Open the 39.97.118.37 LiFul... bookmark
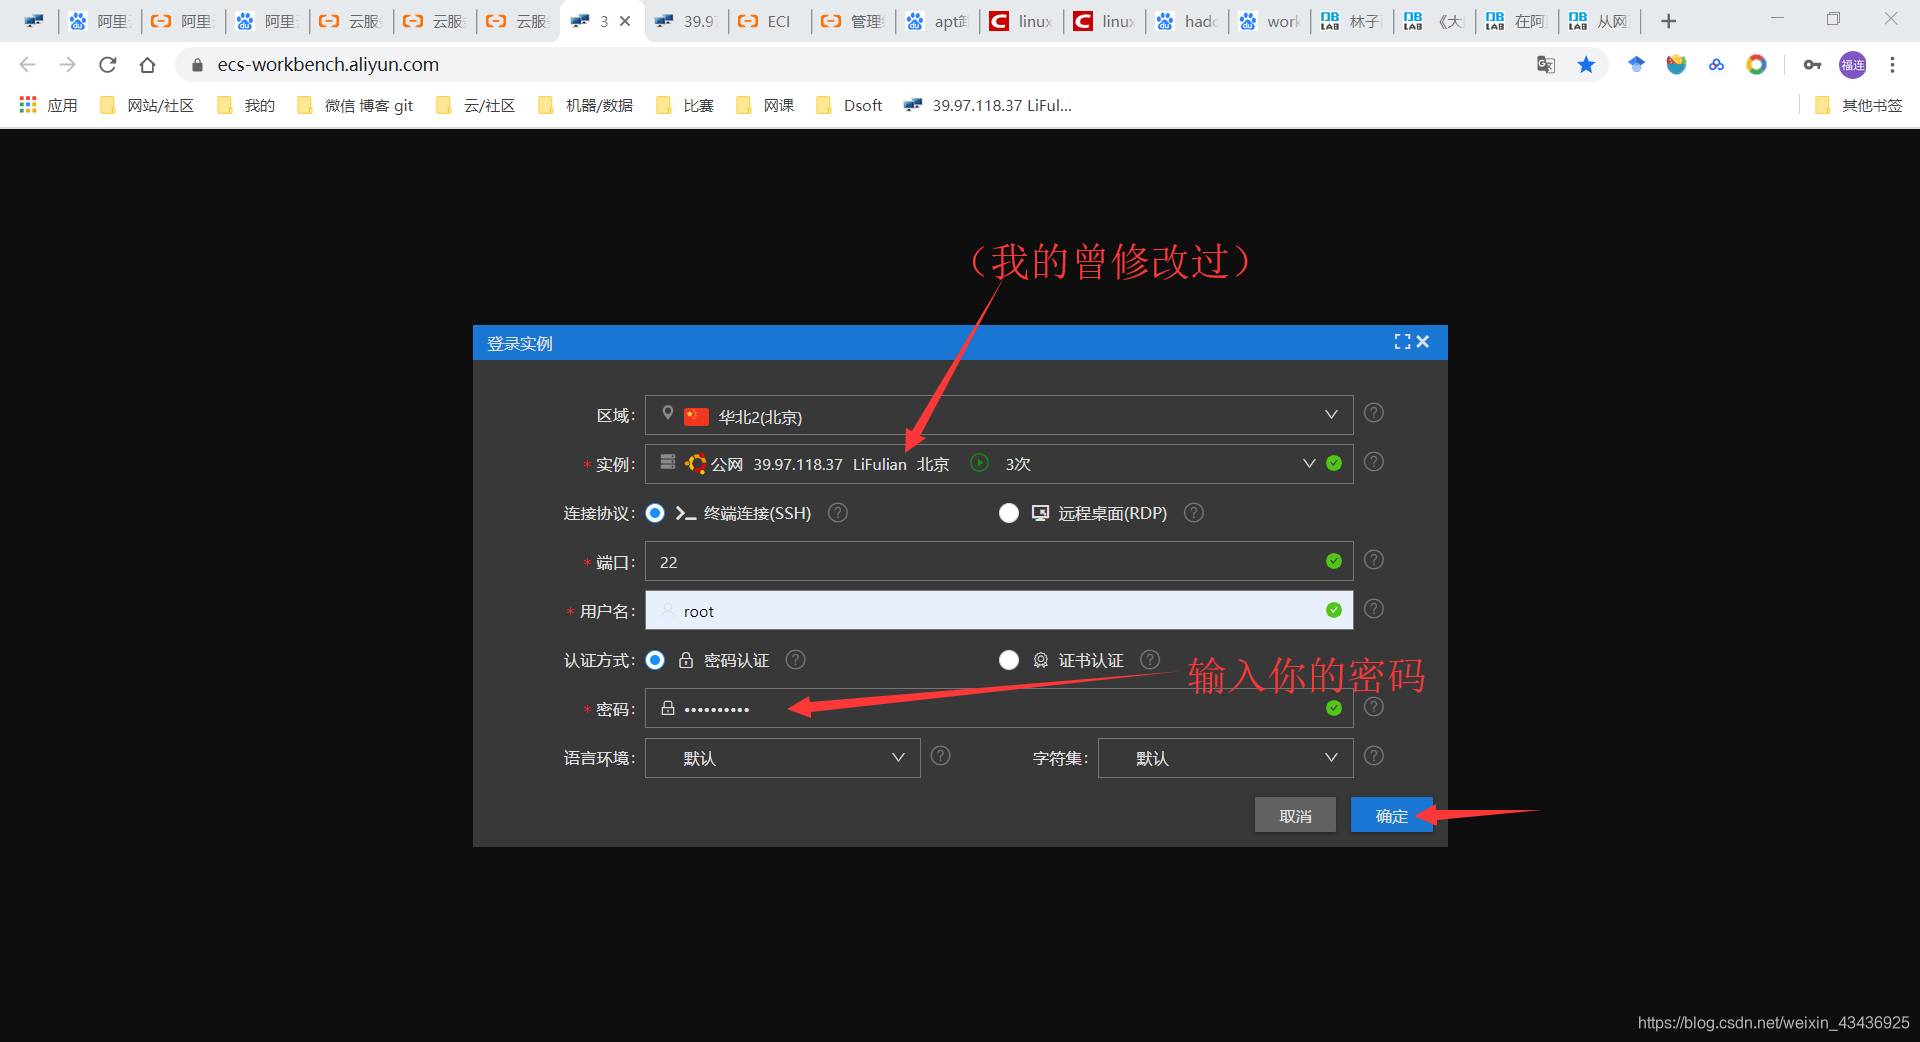Image resolution: width=1920 pixels, height=1042 pixels. tap(987, 105)
